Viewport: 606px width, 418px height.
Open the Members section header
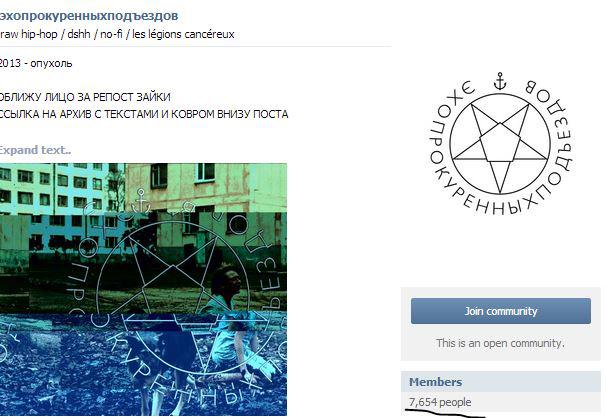(435, 382)
